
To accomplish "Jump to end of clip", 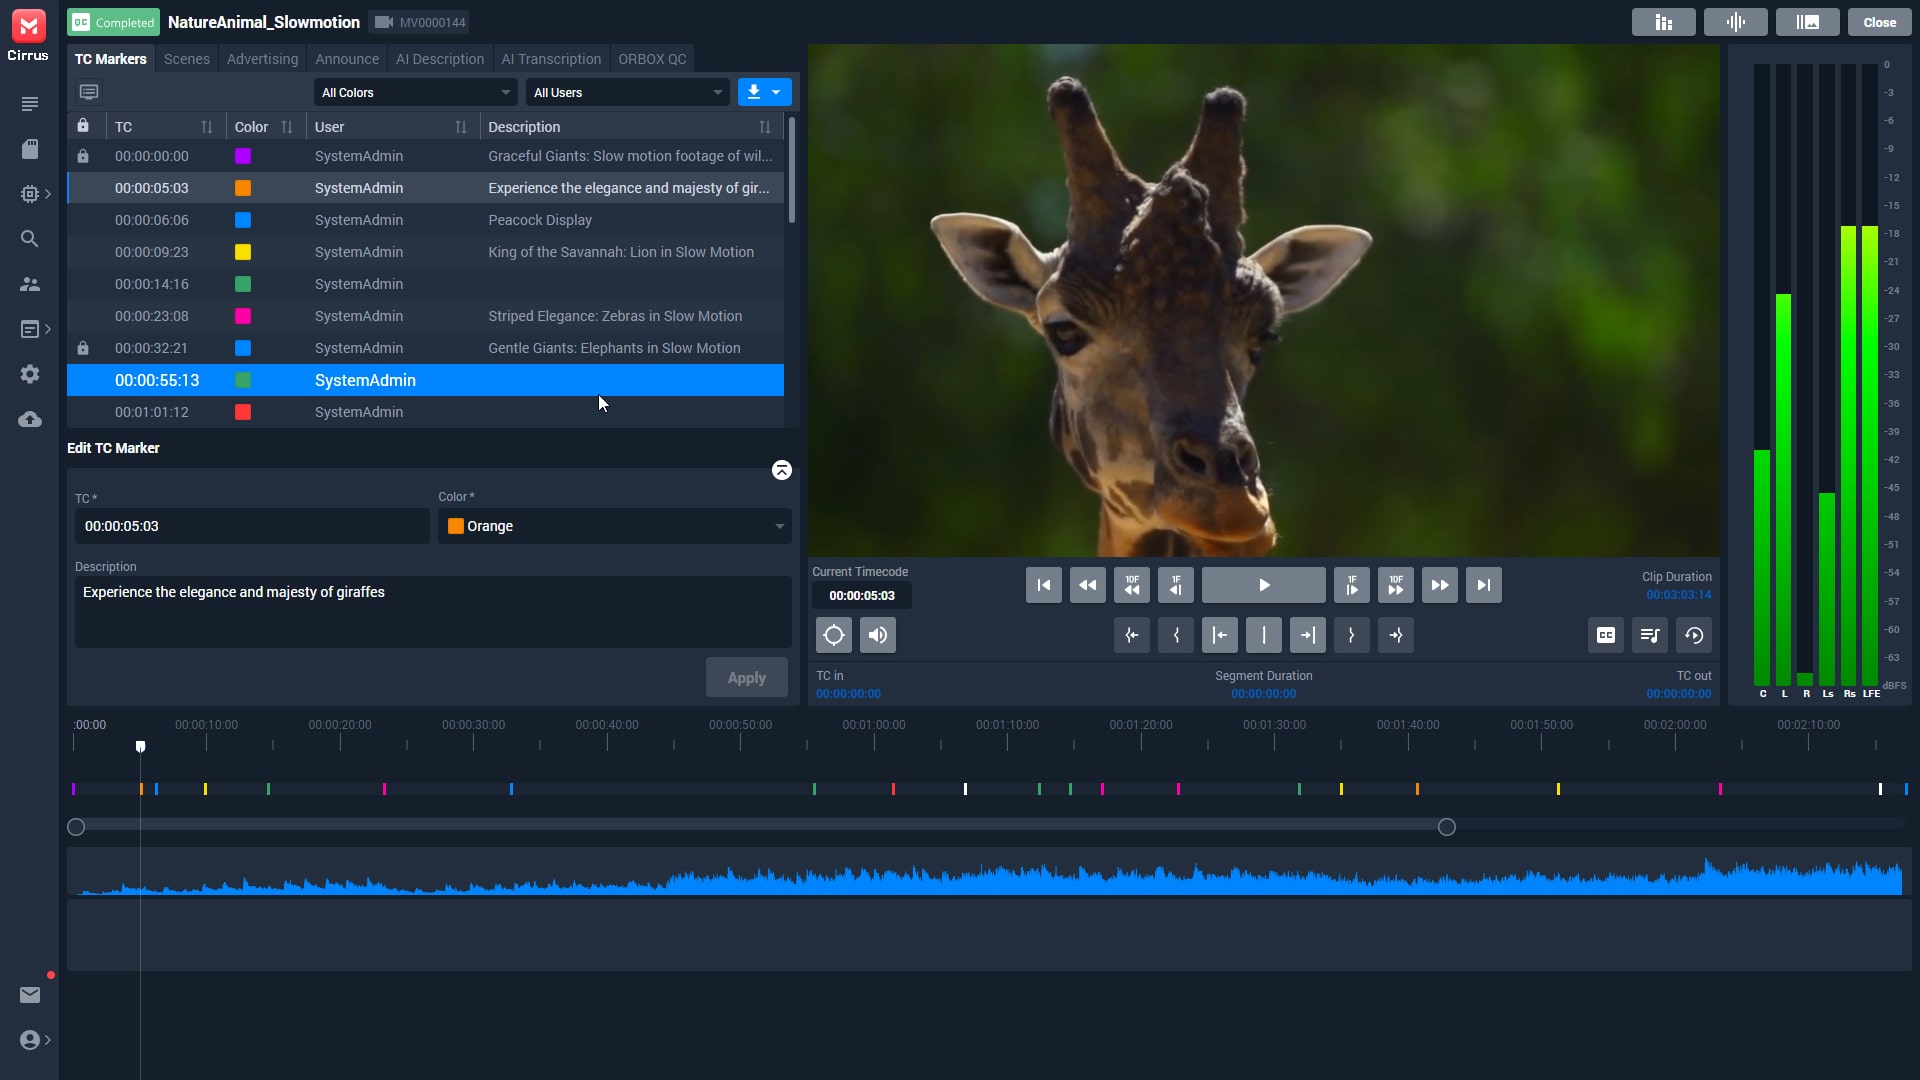I will tap(1483, 585).
